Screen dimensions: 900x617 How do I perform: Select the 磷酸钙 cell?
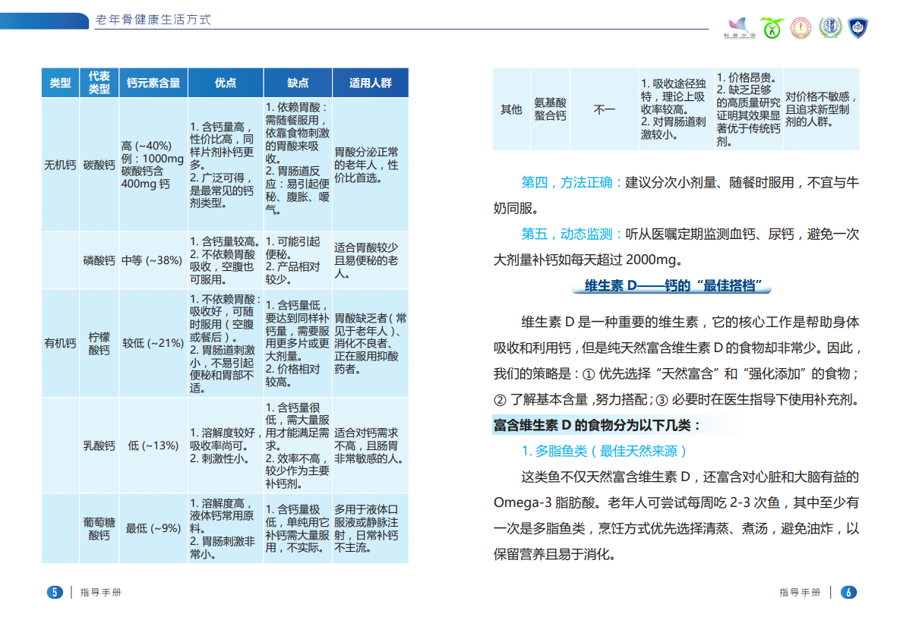coord(99,260)
